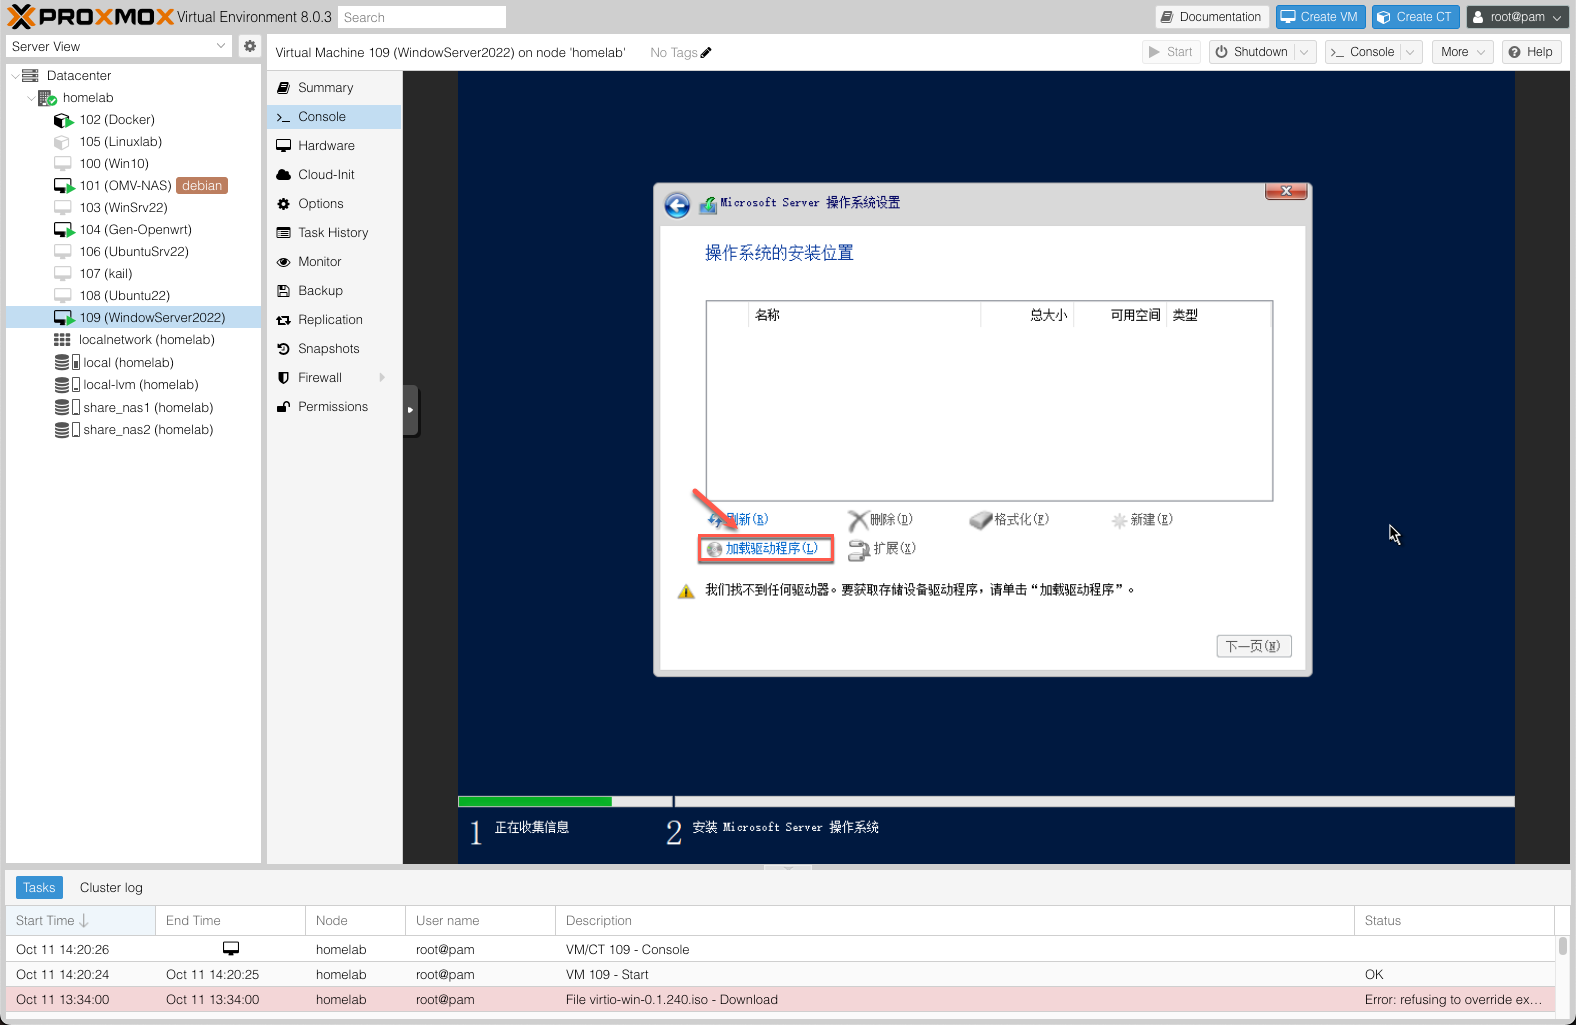The image size is (1576, 1025).
Task: Click the localnetwork (homelab) grid icon
Action: point(62,340)
